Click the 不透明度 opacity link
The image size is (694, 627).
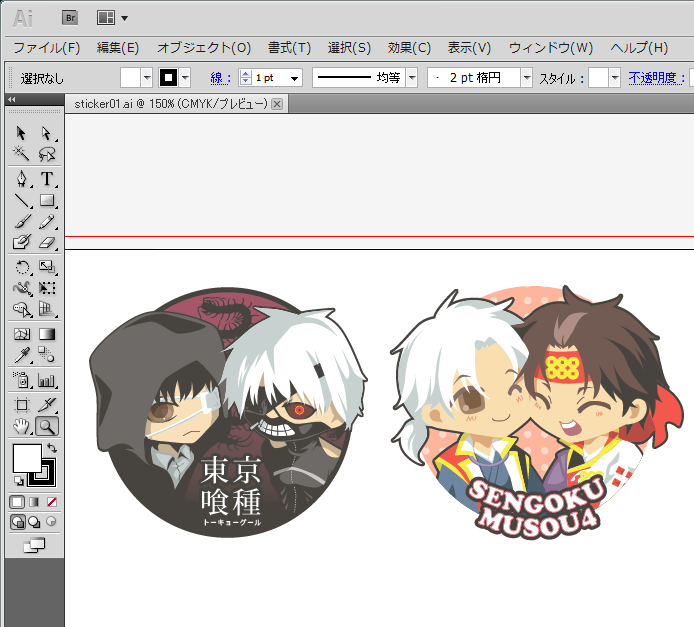tap(656, 78)
